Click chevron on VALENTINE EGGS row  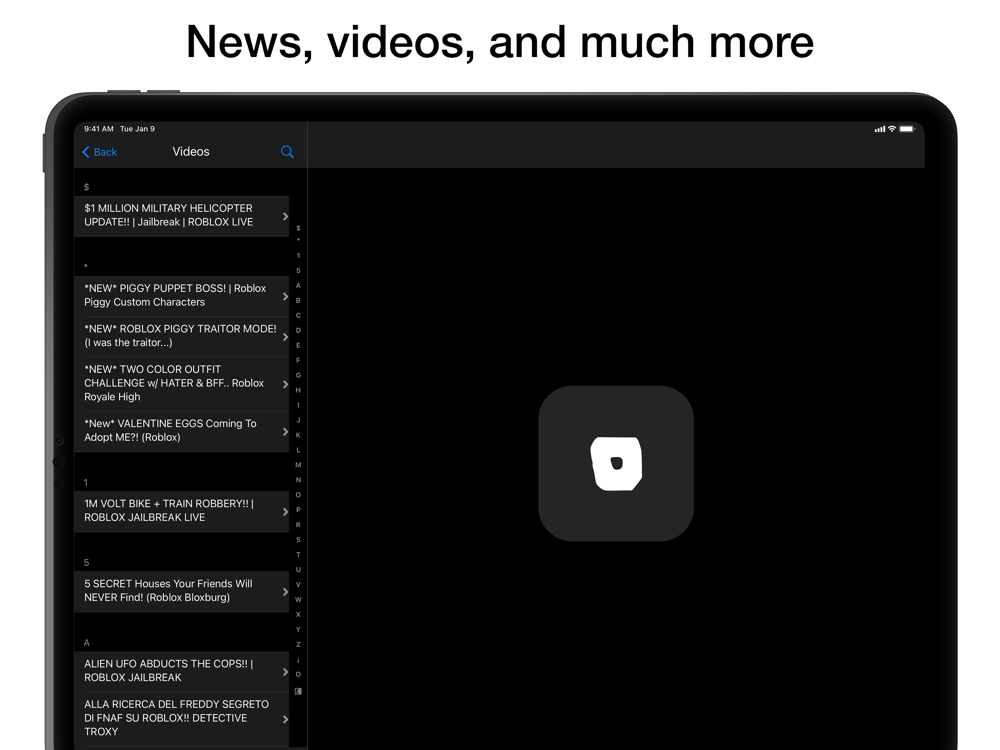[x=285, y=432]
